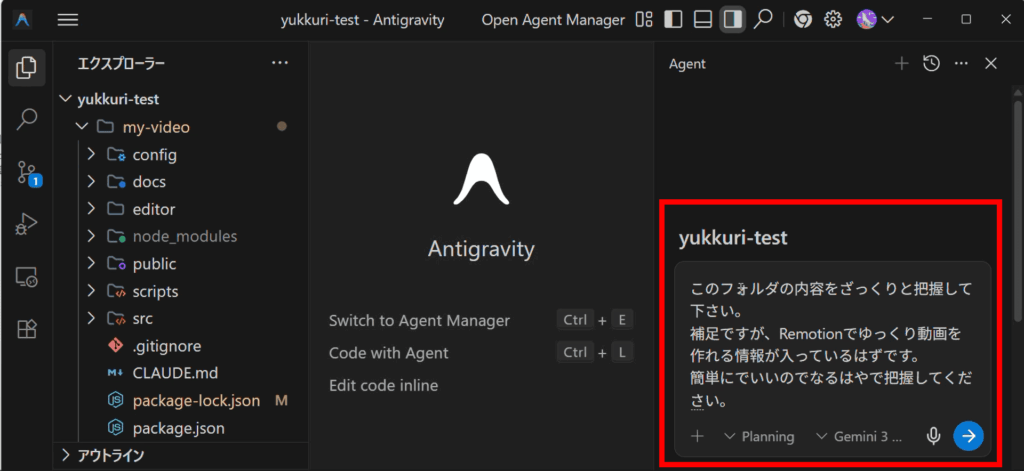Open the Planning mode dropdown

point(759,436)
